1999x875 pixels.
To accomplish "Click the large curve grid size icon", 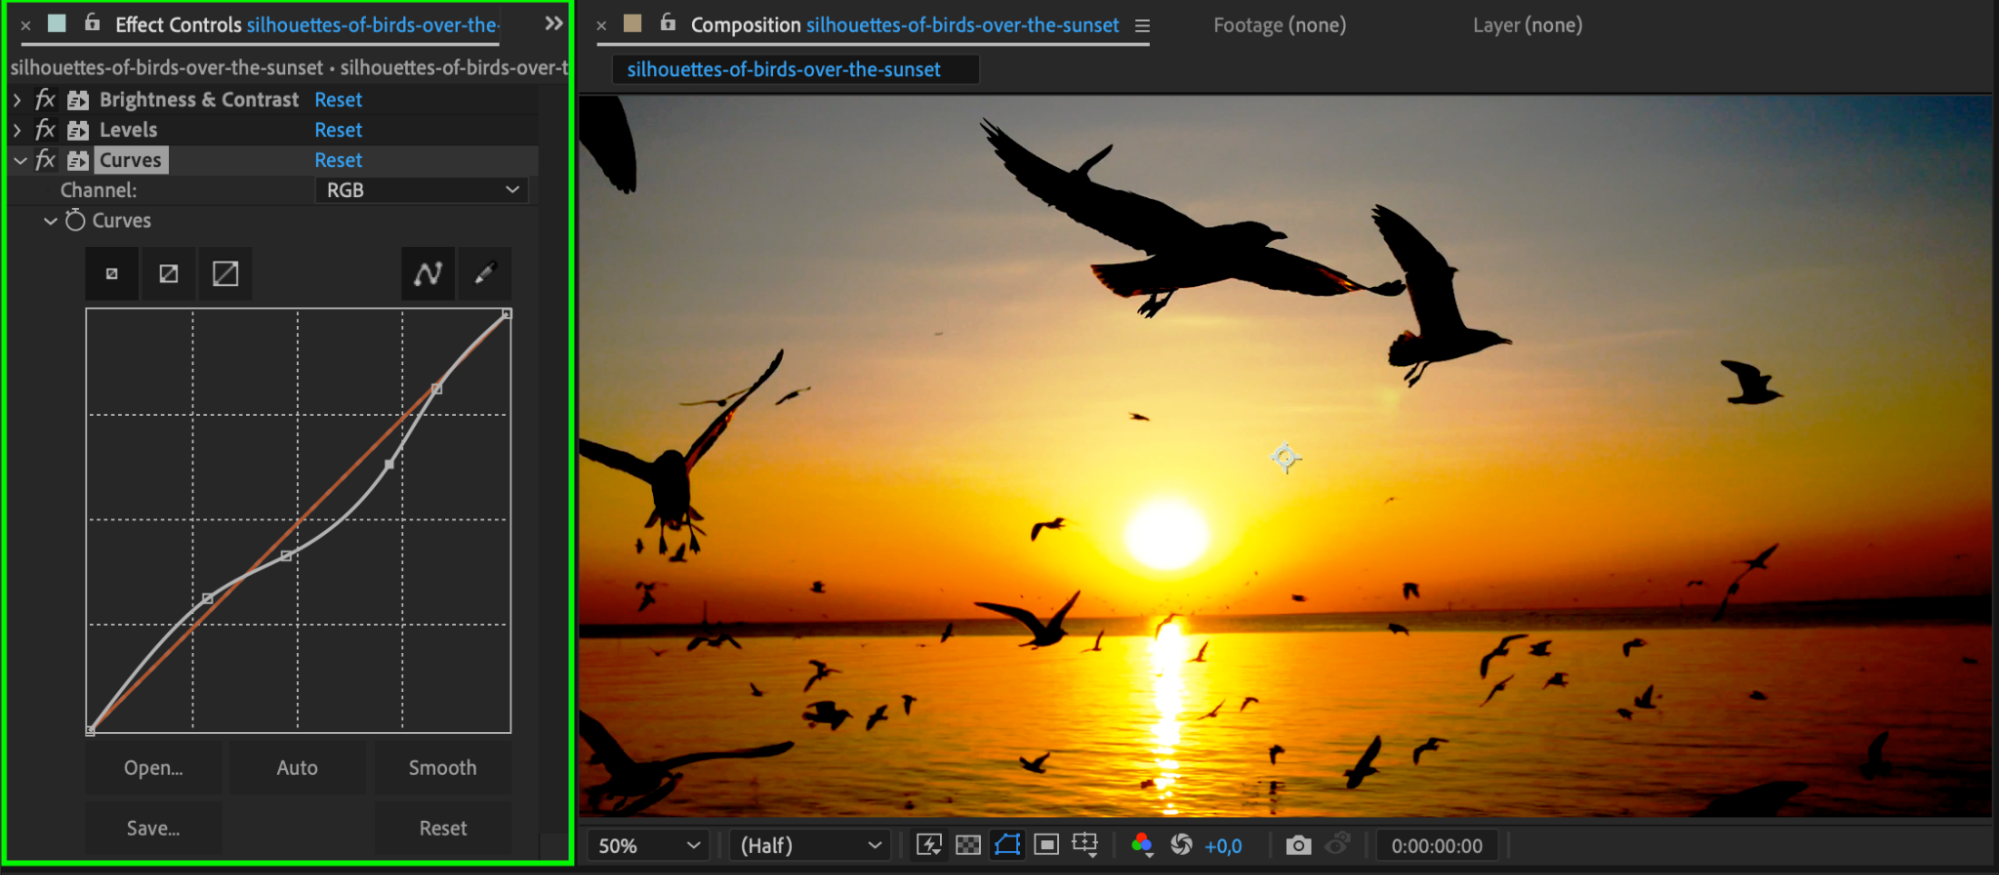I will pos(225,273).
